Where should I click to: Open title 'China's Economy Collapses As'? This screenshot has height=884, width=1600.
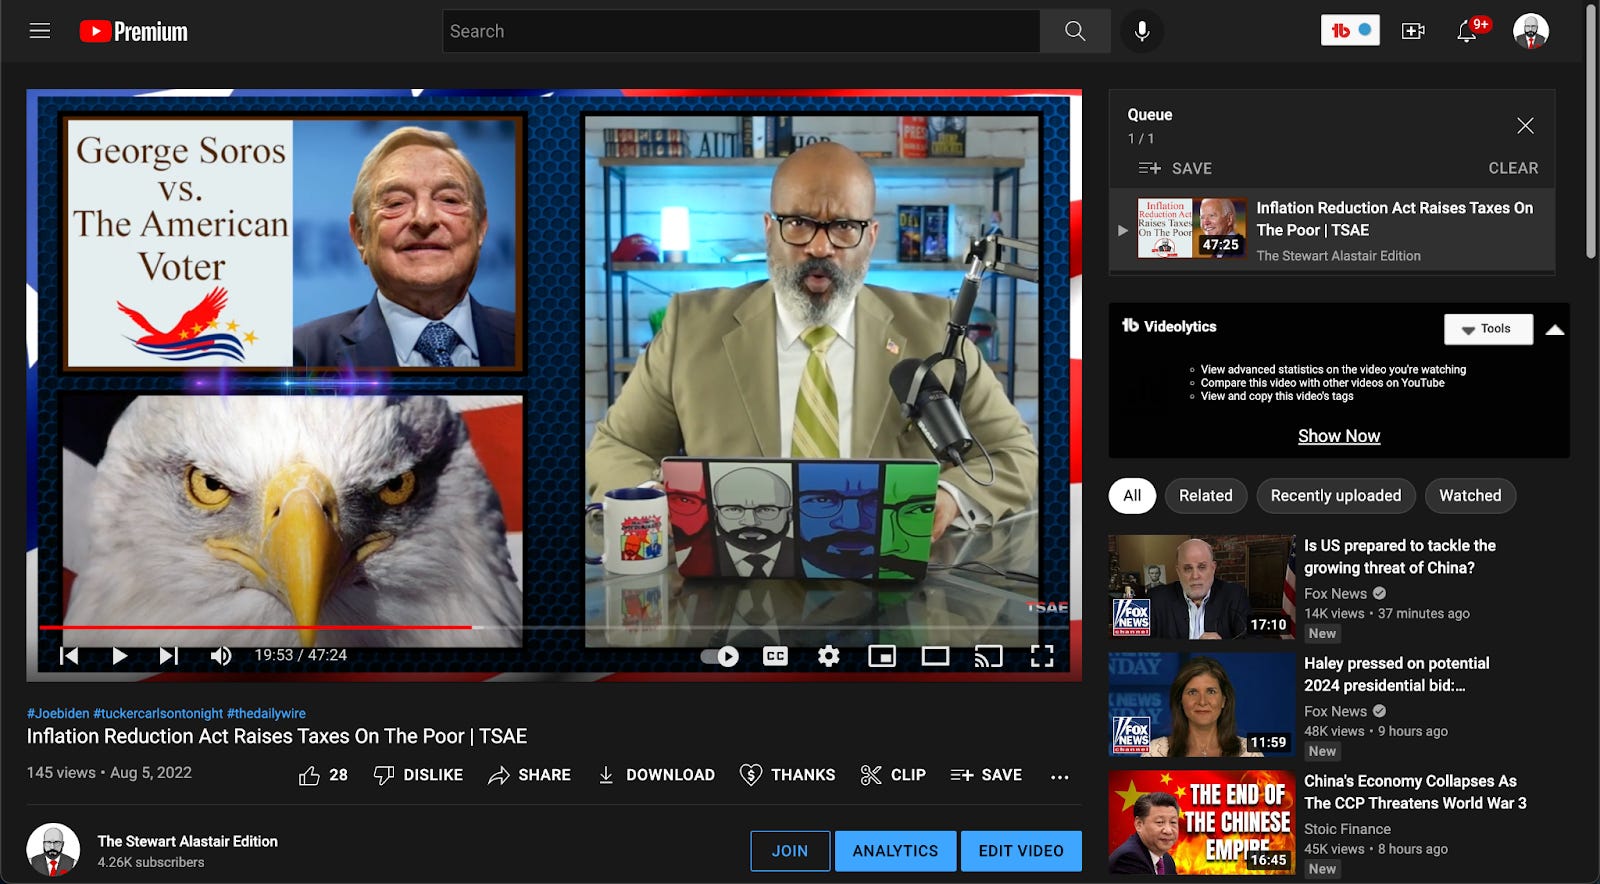(x=1415, y=792)
